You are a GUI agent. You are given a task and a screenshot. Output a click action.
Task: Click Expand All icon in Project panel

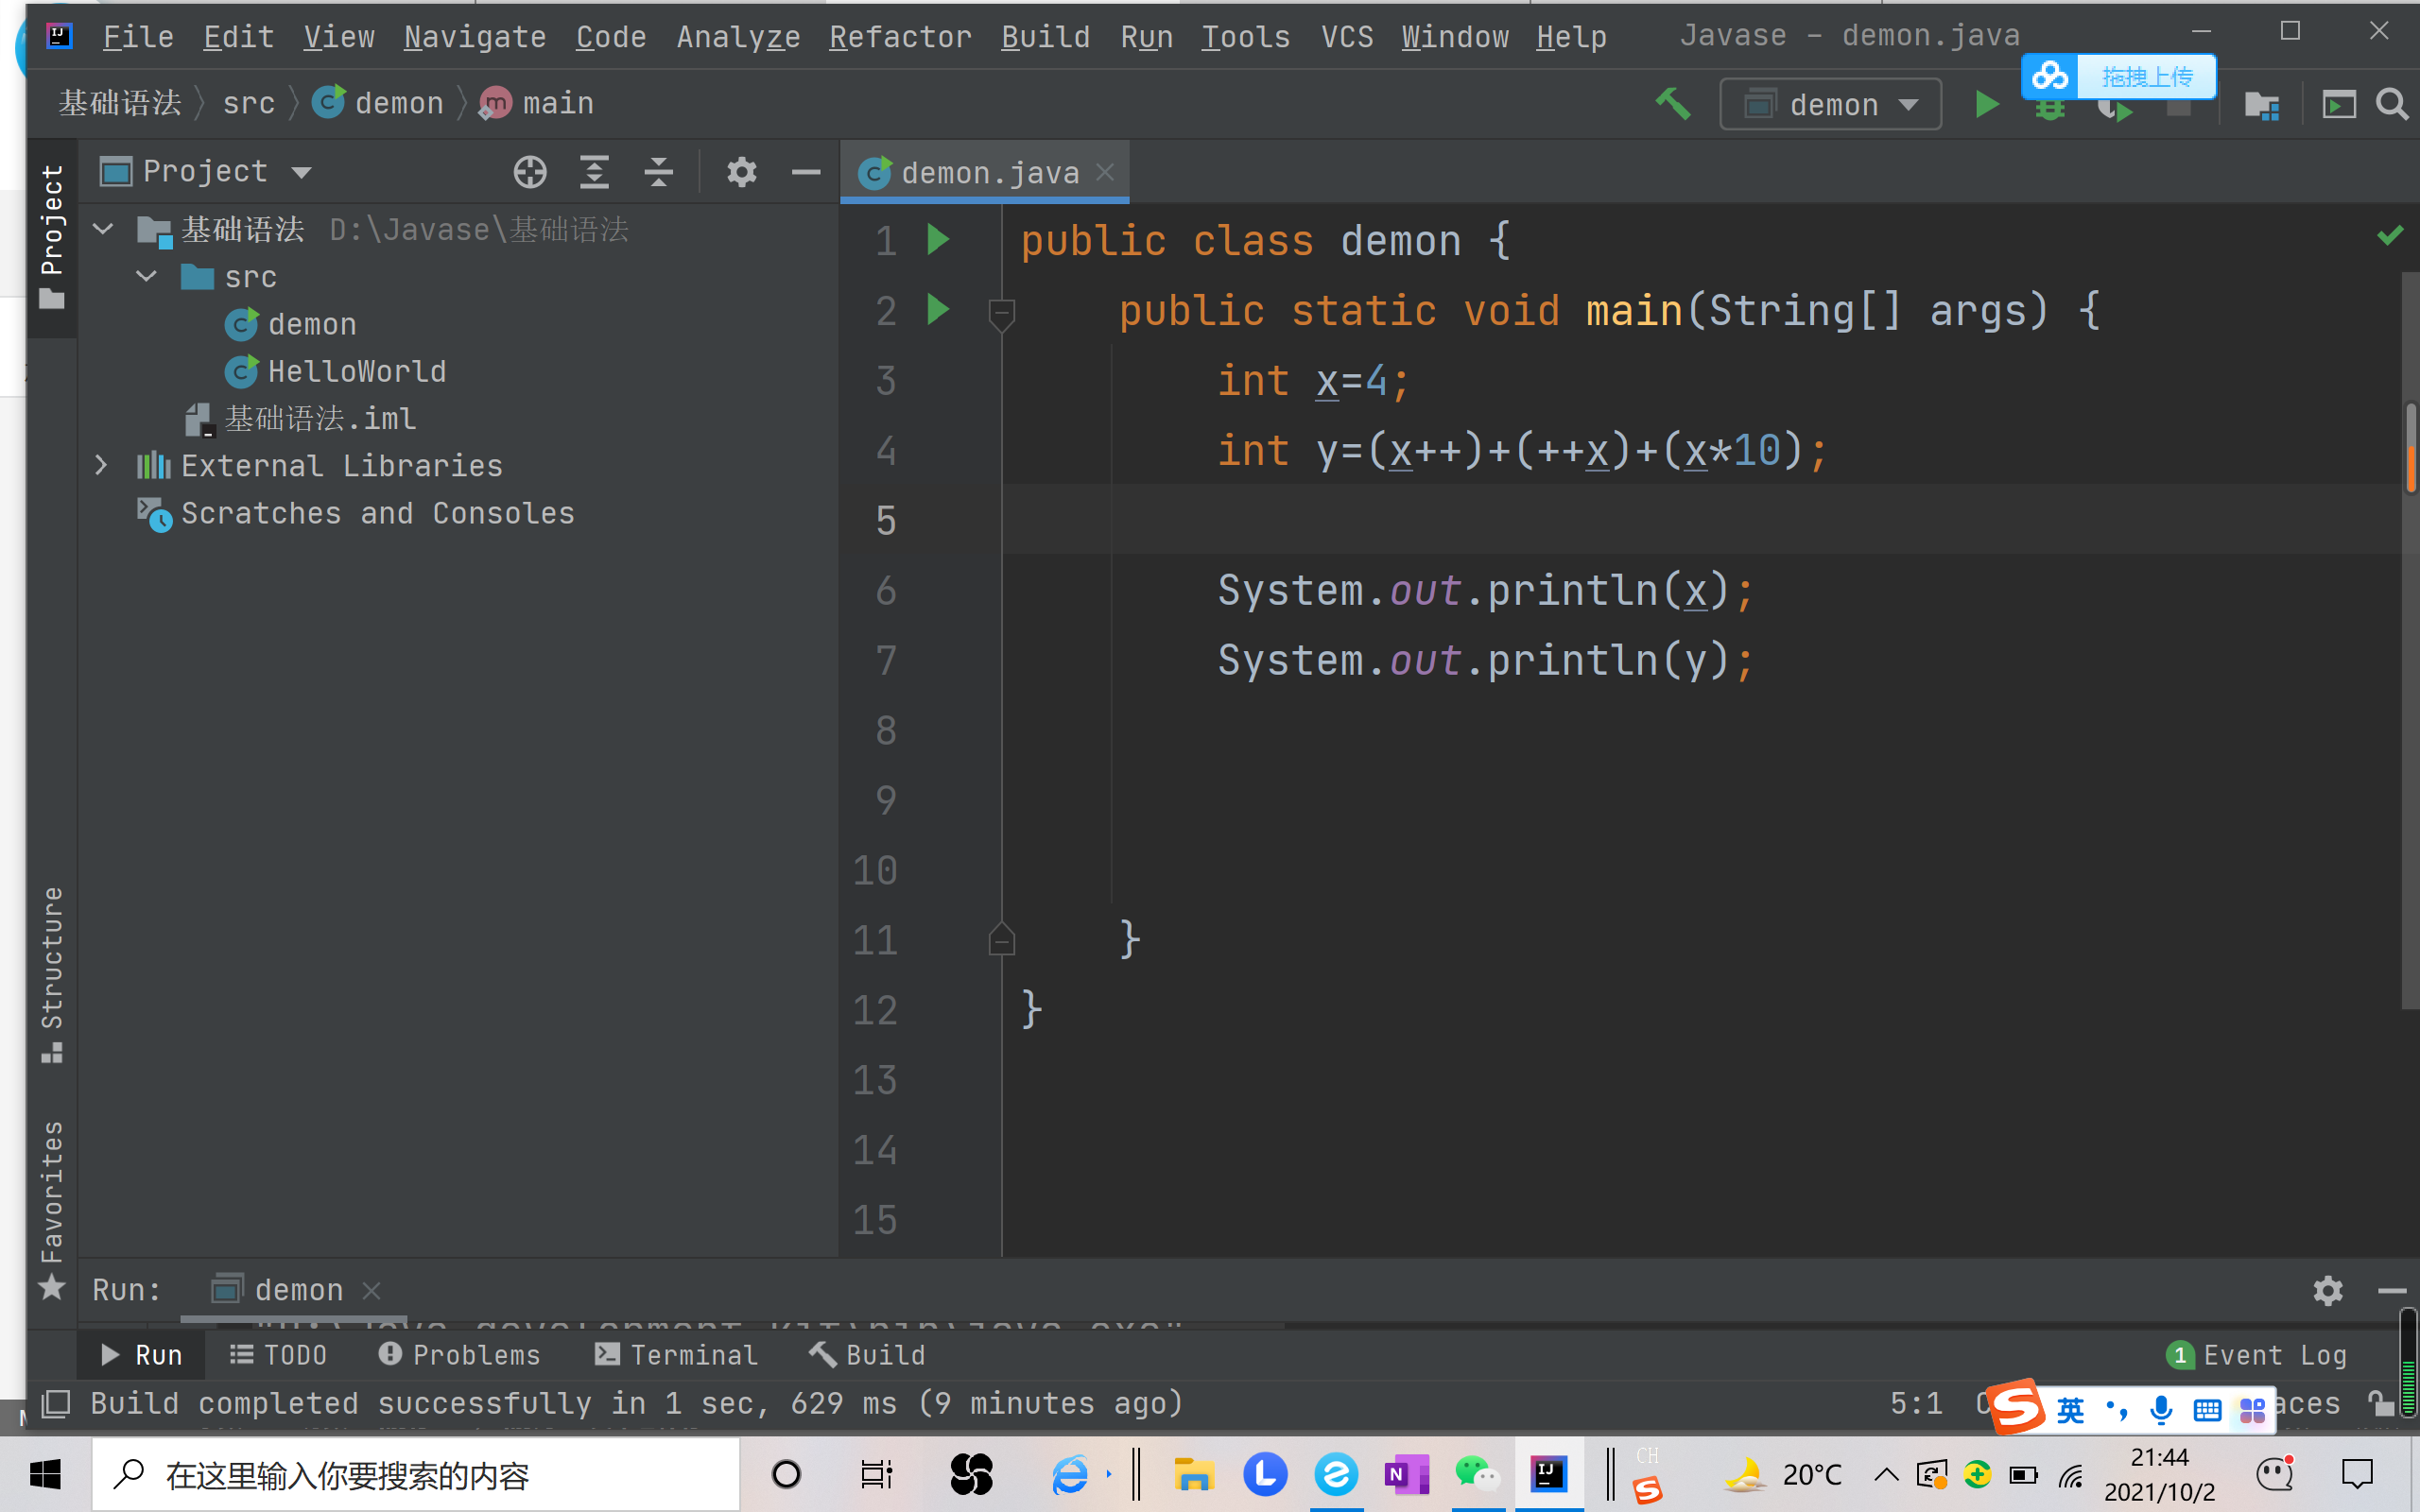(594, 172)
